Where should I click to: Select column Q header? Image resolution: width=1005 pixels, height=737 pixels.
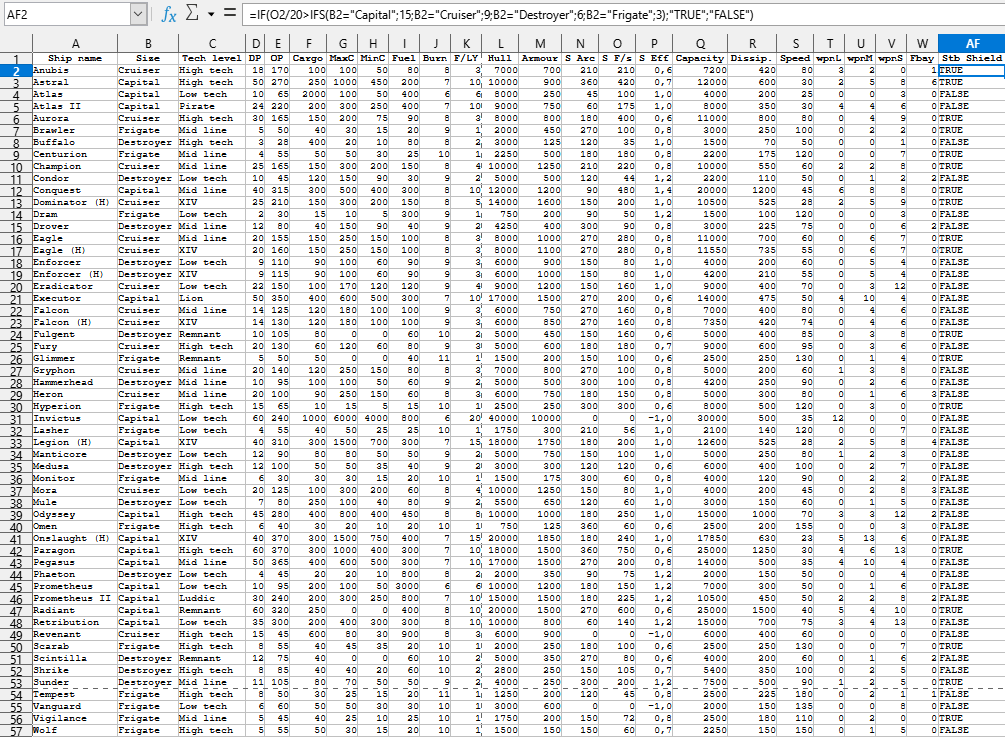tap(701, 44)
